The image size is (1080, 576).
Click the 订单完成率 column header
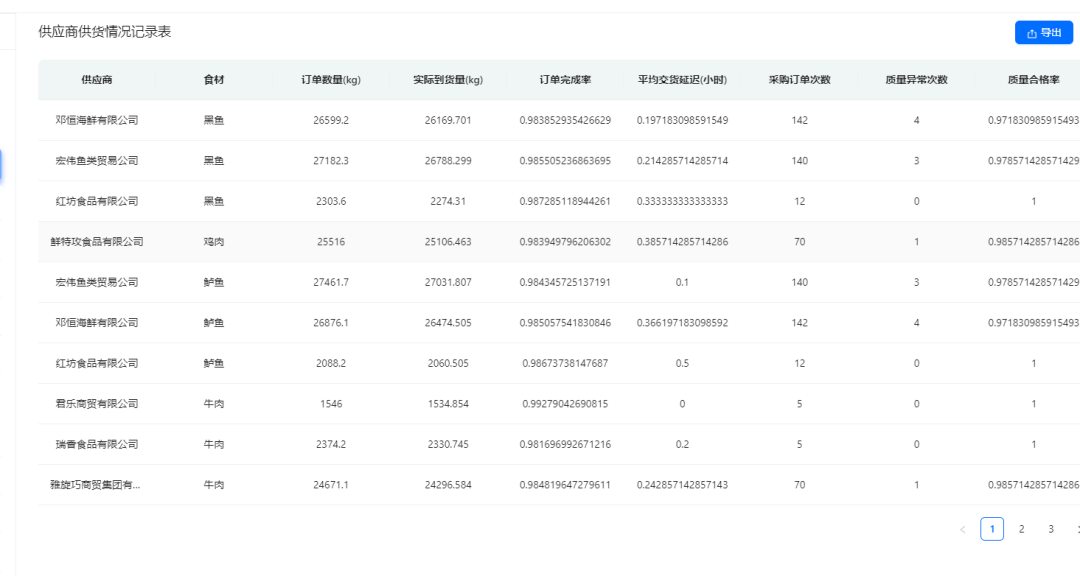565,80
